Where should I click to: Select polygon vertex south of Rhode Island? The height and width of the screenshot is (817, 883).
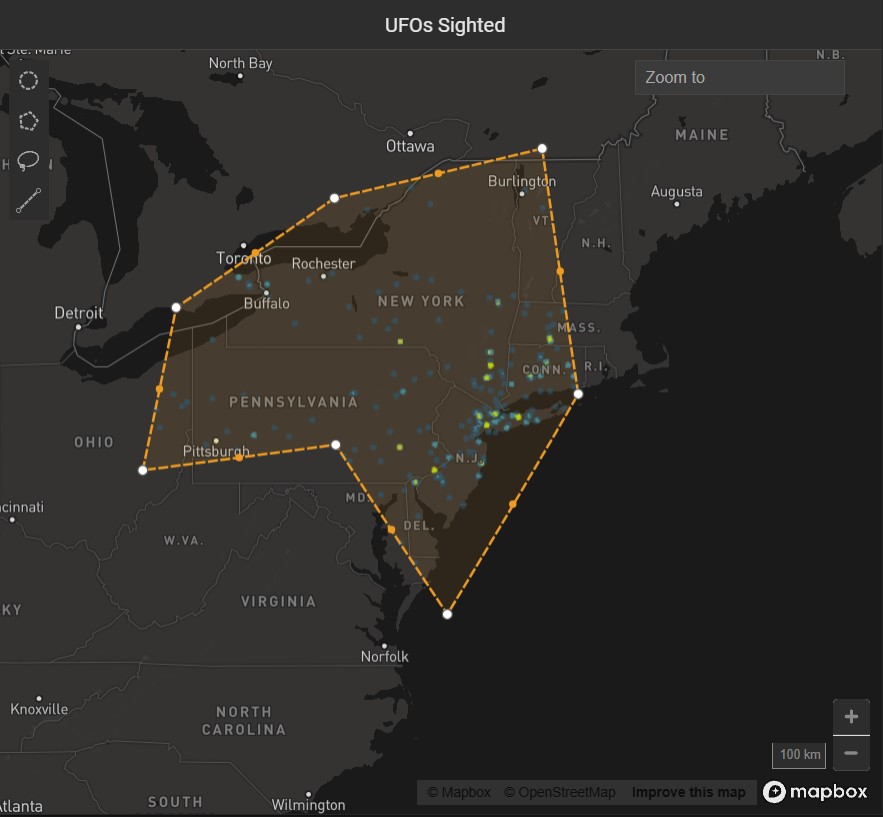(578, 394)
